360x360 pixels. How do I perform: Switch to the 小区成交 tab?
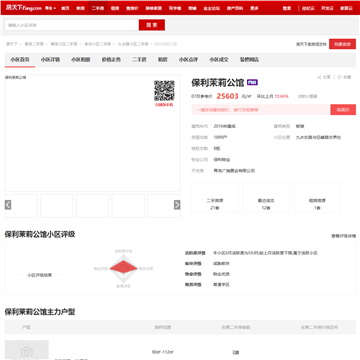pyautogui.click(x=219, y=60)
